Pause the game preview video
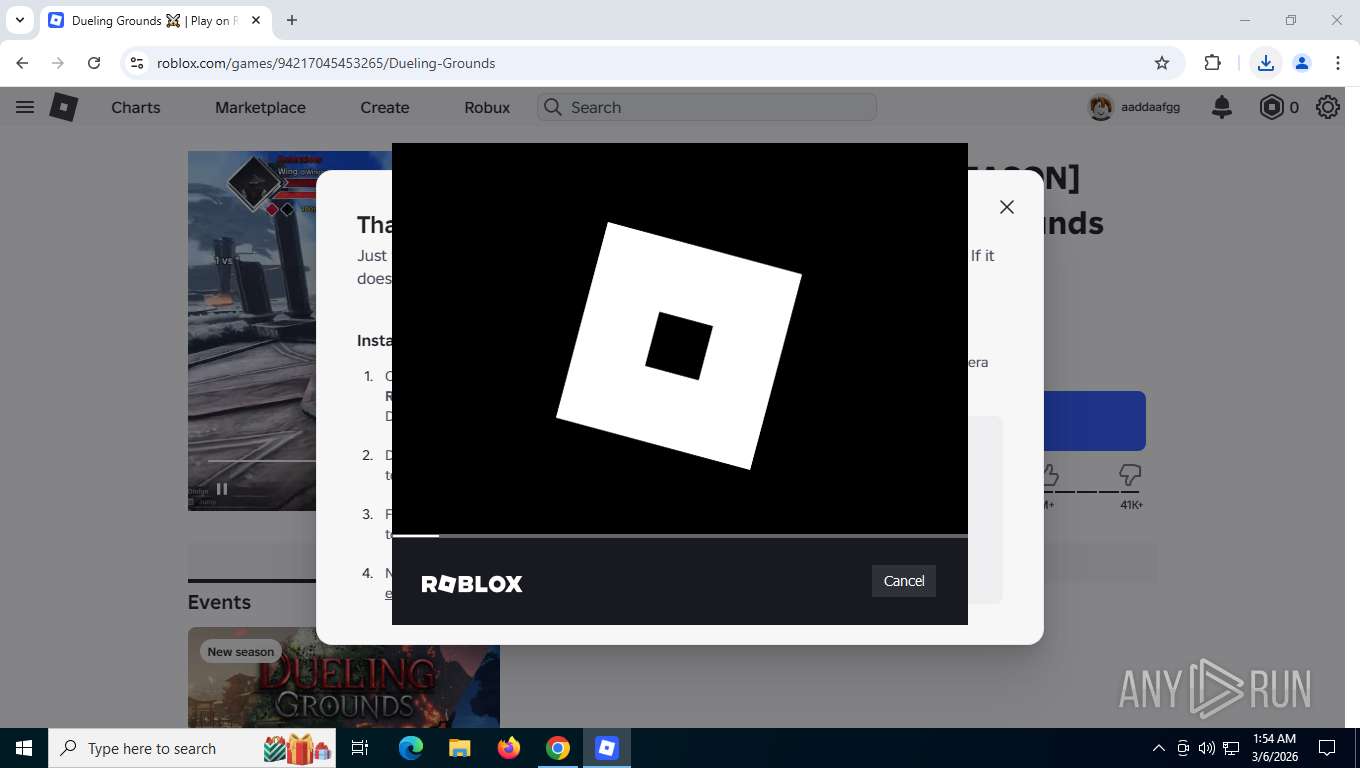The height and width of the screenshot is (768, 1360). coord(222,489)
